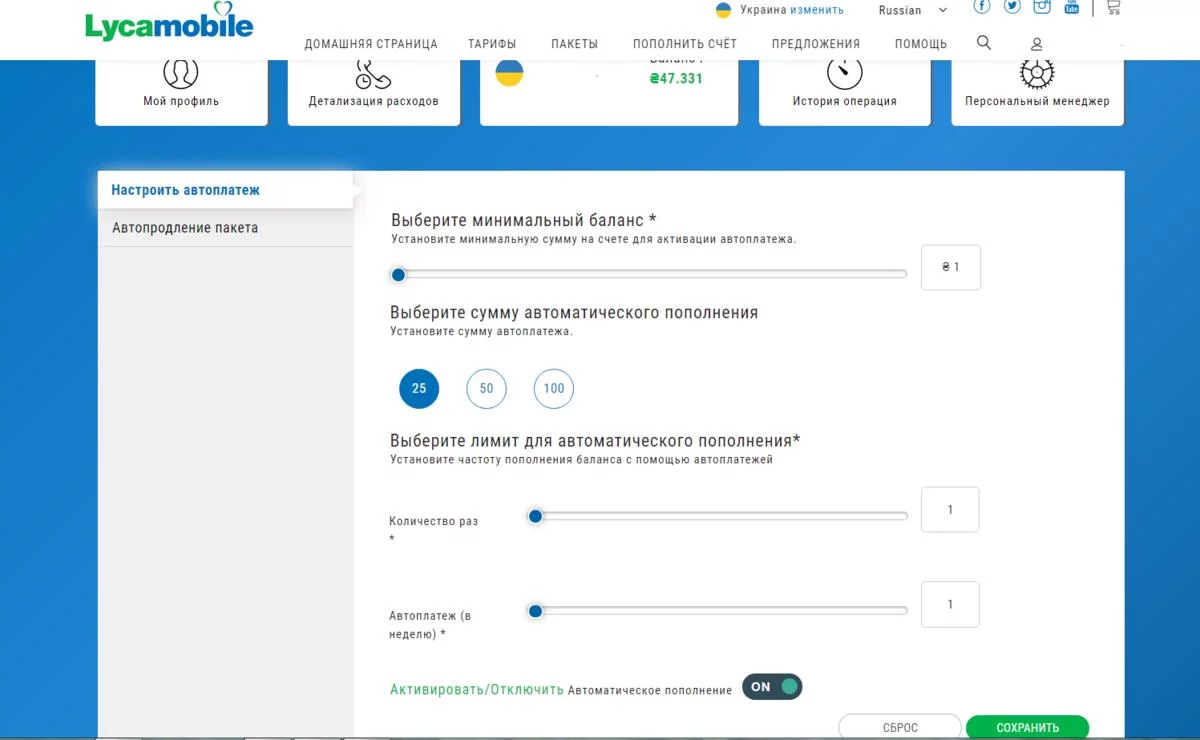Open the YouTube social icon

[1072, 7]
